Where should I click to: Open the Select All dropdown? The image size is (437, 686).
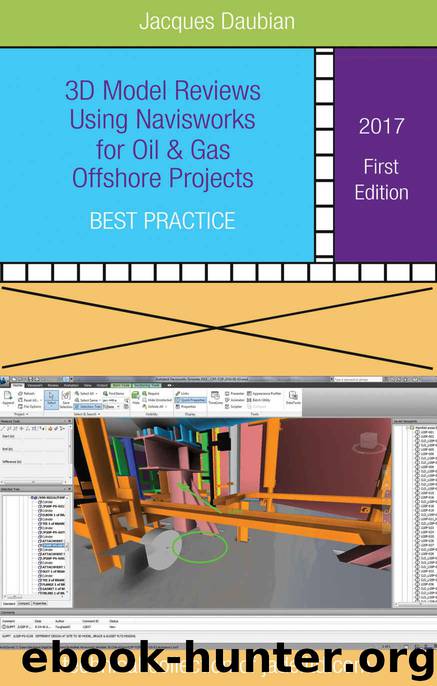[85, 394]
